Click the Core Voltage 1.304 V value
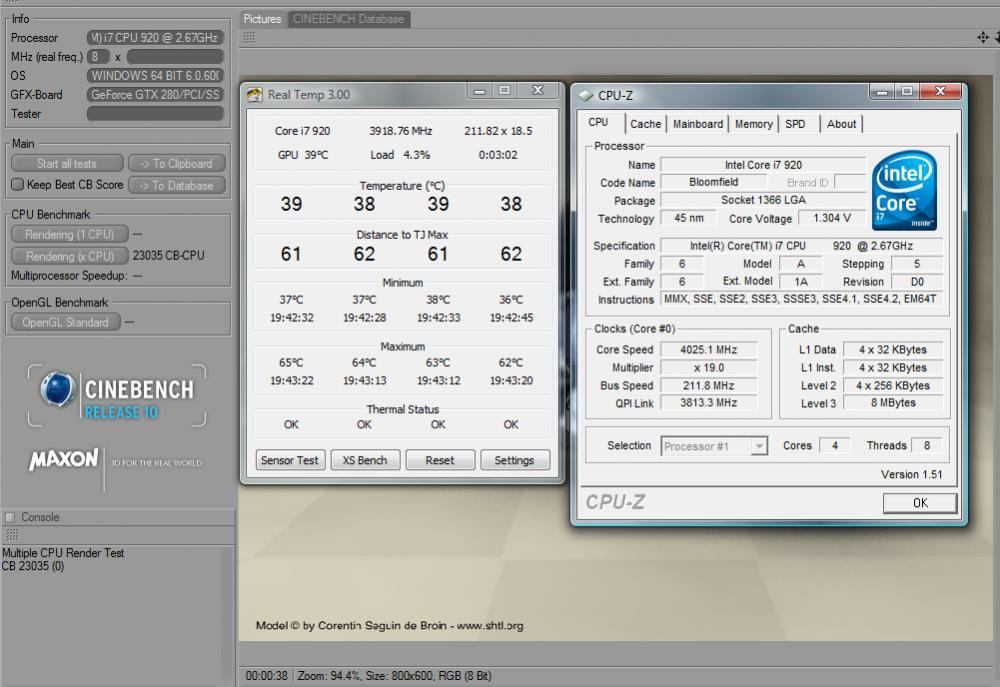Image resolution: width=1000 pixels, height=687 pixels. click(x=832, y=218)
